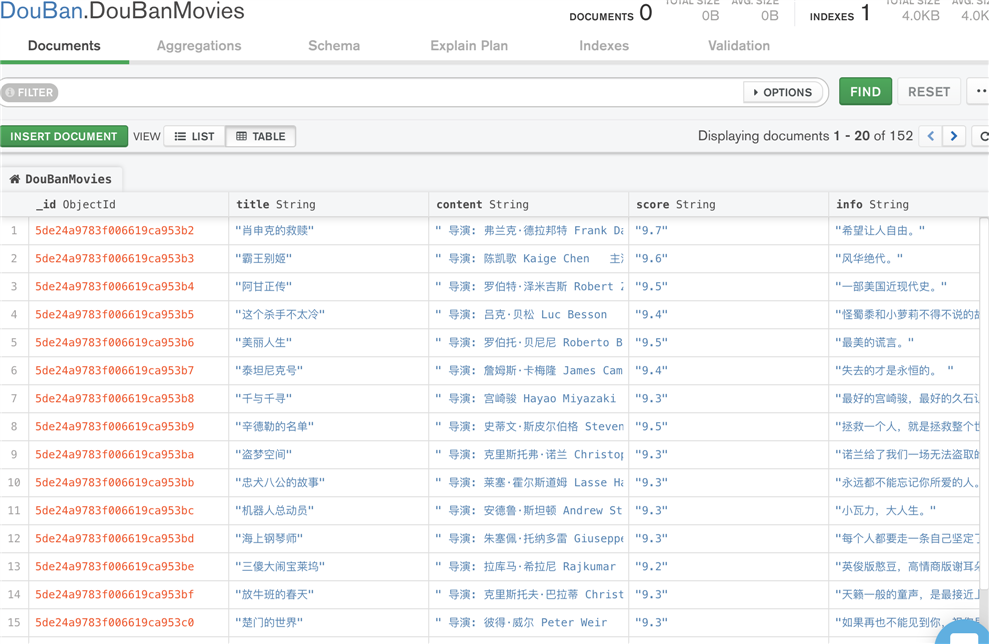This screenshot has height=644, width=989.
Task: Click the info cell "希望让人自由。"
Action: click(x=904, y=230)
